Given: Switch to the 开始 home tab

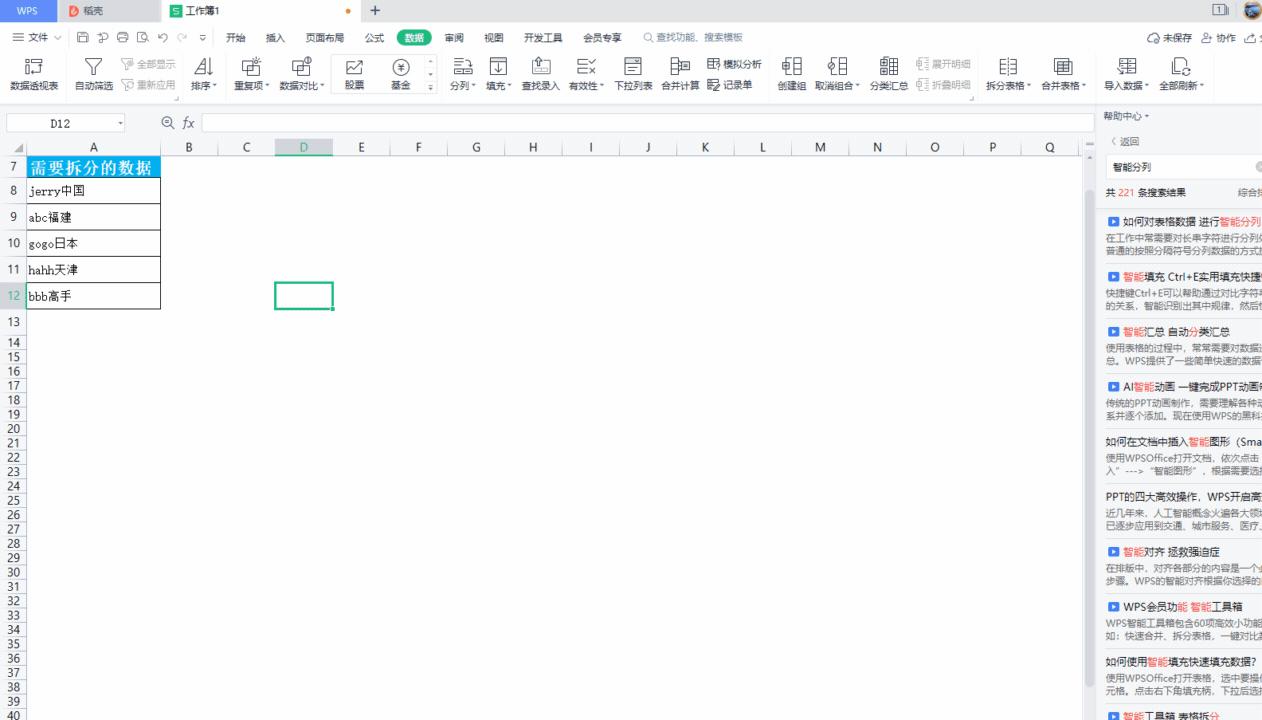Looking at the screenshot, I should pyautogui.click(x=235, y=38).
